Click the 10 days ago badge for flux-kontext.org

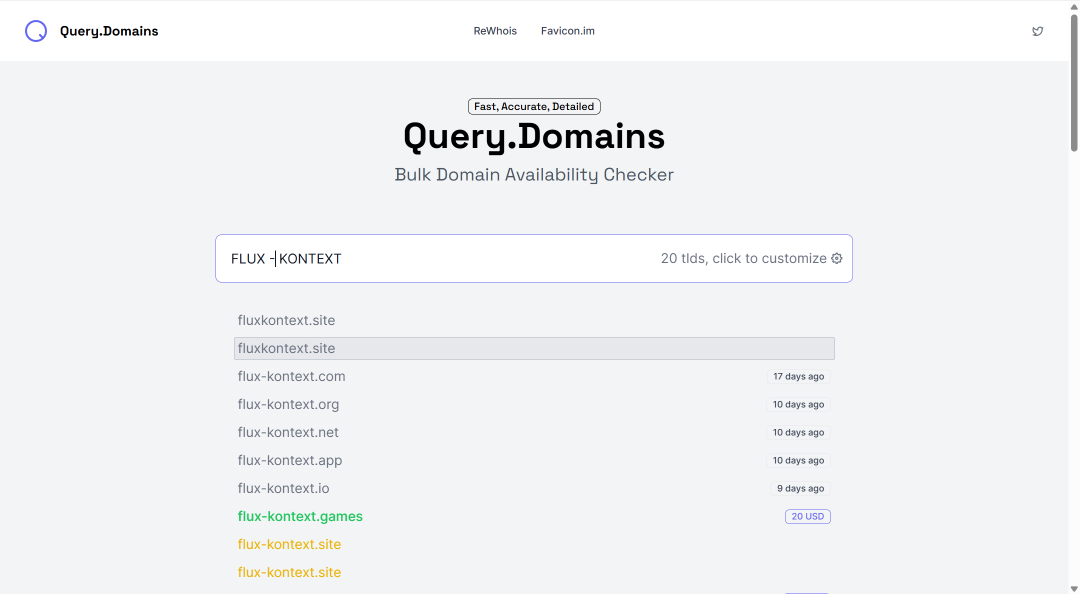point(798,404)
